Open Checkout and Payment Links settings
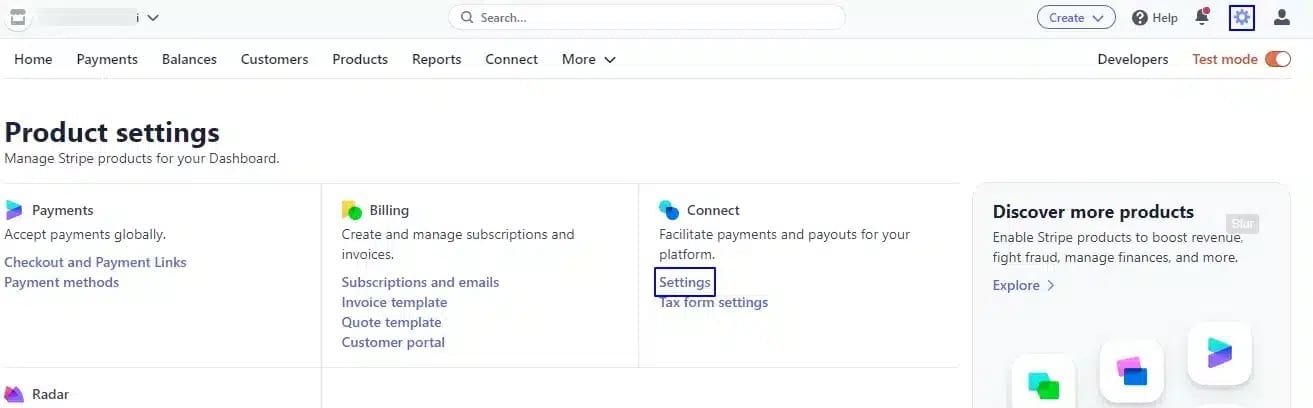This screenshot has width=1313, height=408. click(x=95, y=262)
